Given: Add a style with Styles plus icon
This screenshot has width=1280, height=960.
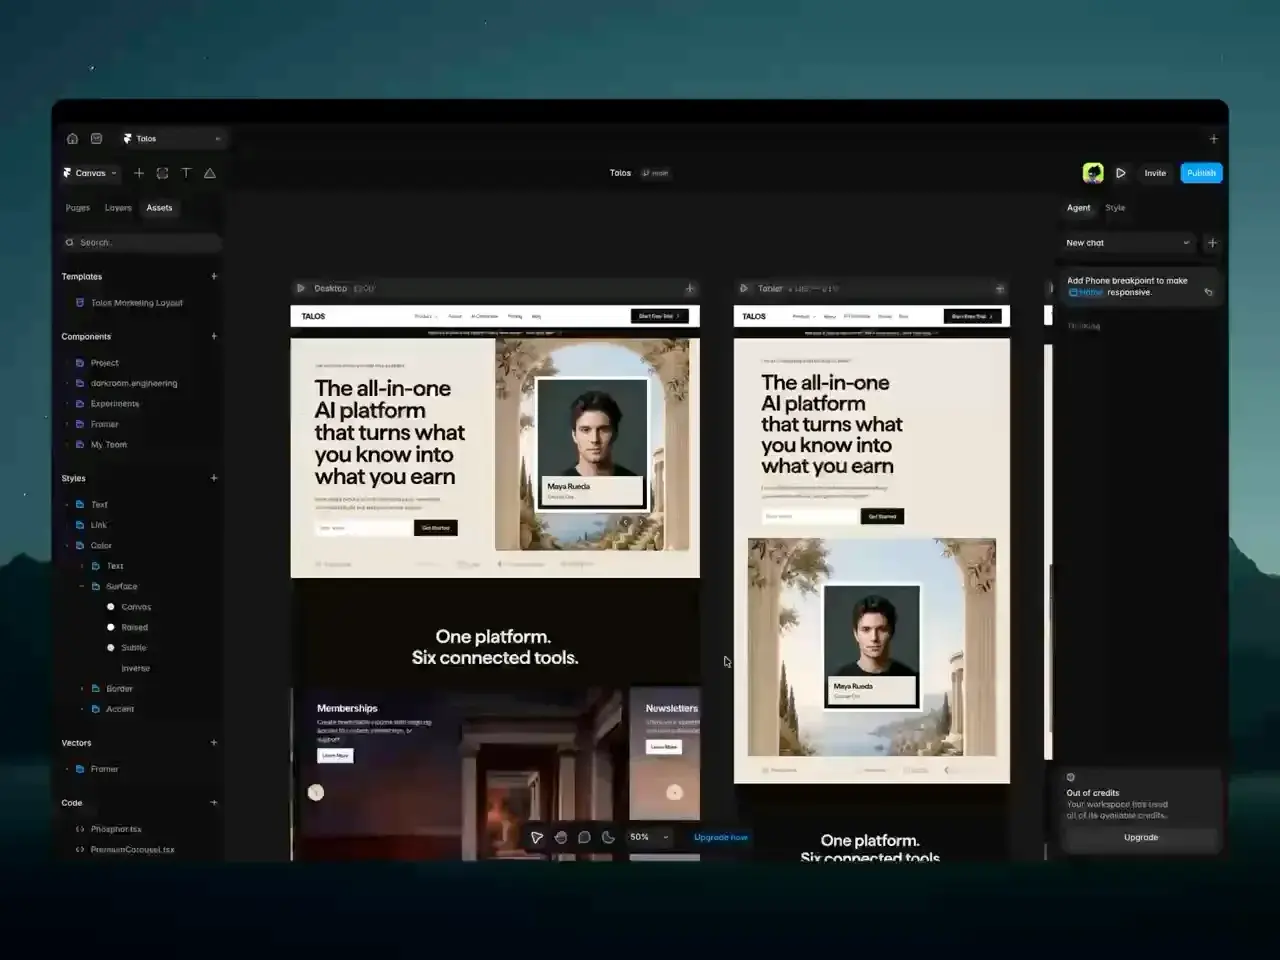Looking at the screenshot, I should [214, 478].
